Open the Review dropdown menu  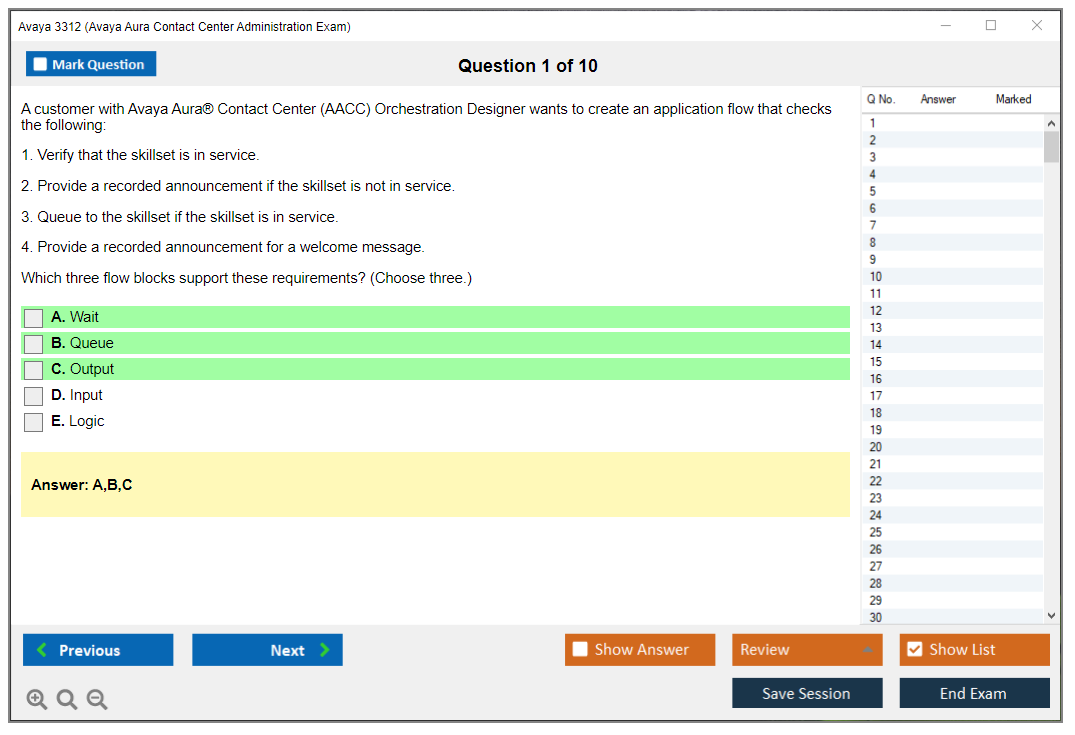(x=807, y=650)
